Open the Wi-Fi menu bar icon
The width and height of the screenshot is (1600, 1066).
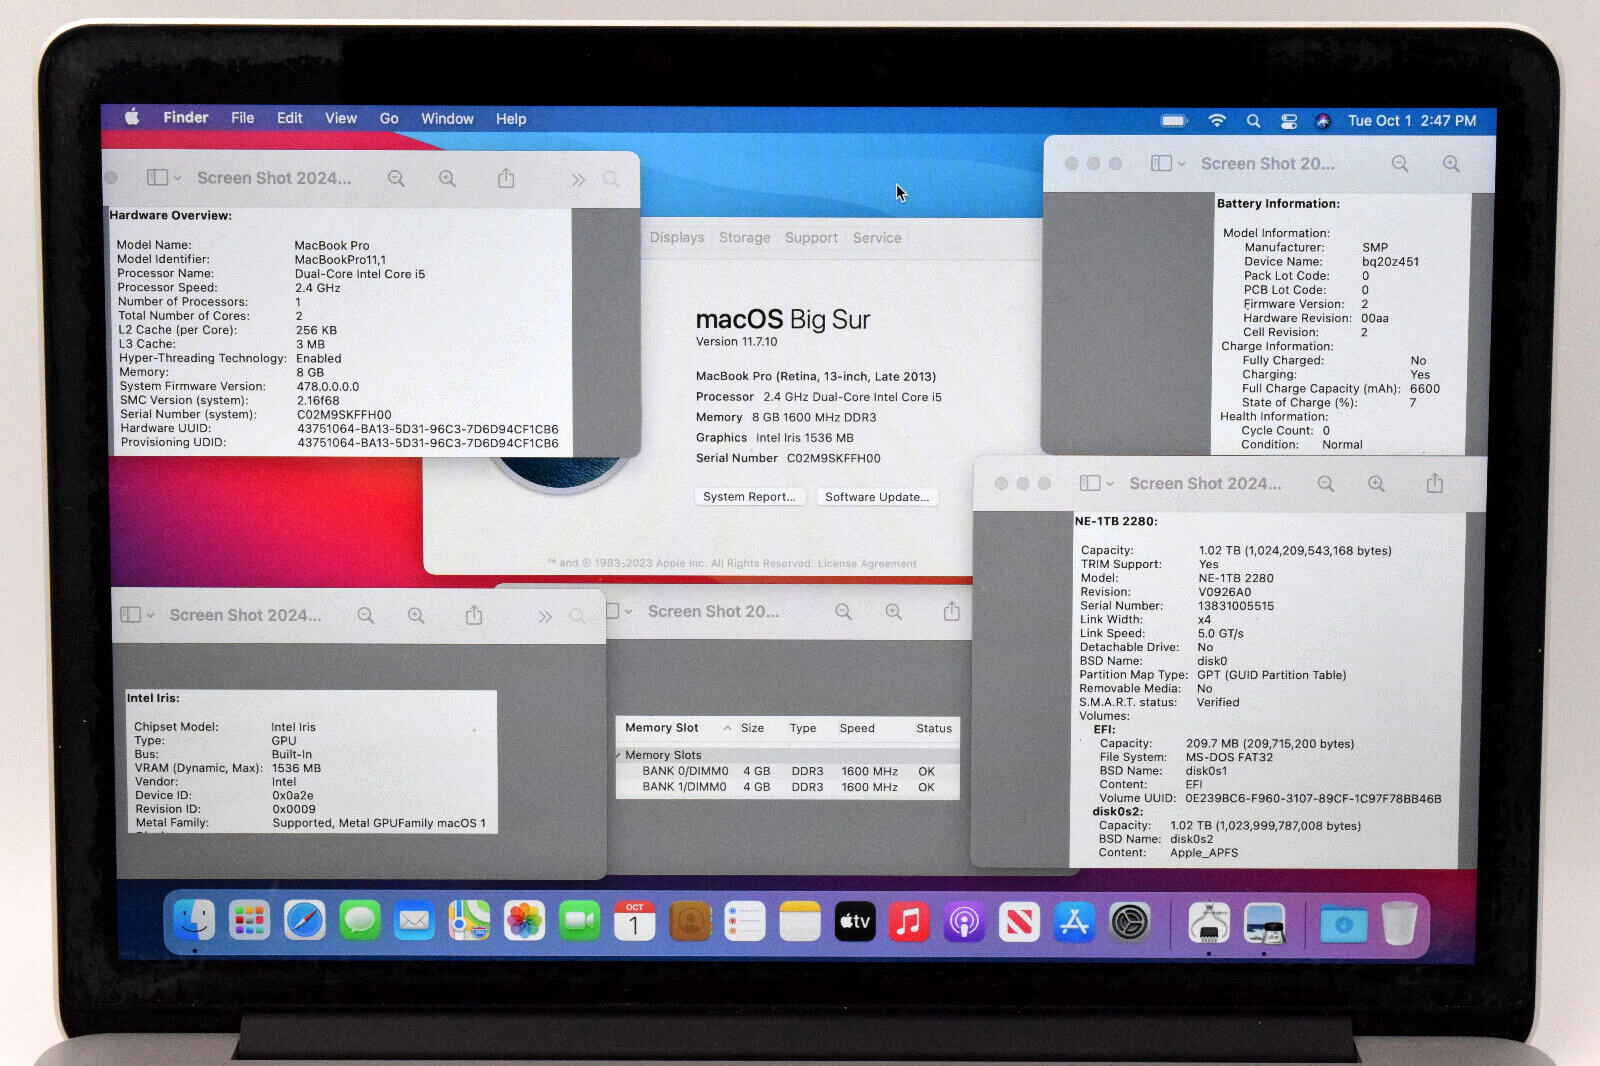(1217, 120)
